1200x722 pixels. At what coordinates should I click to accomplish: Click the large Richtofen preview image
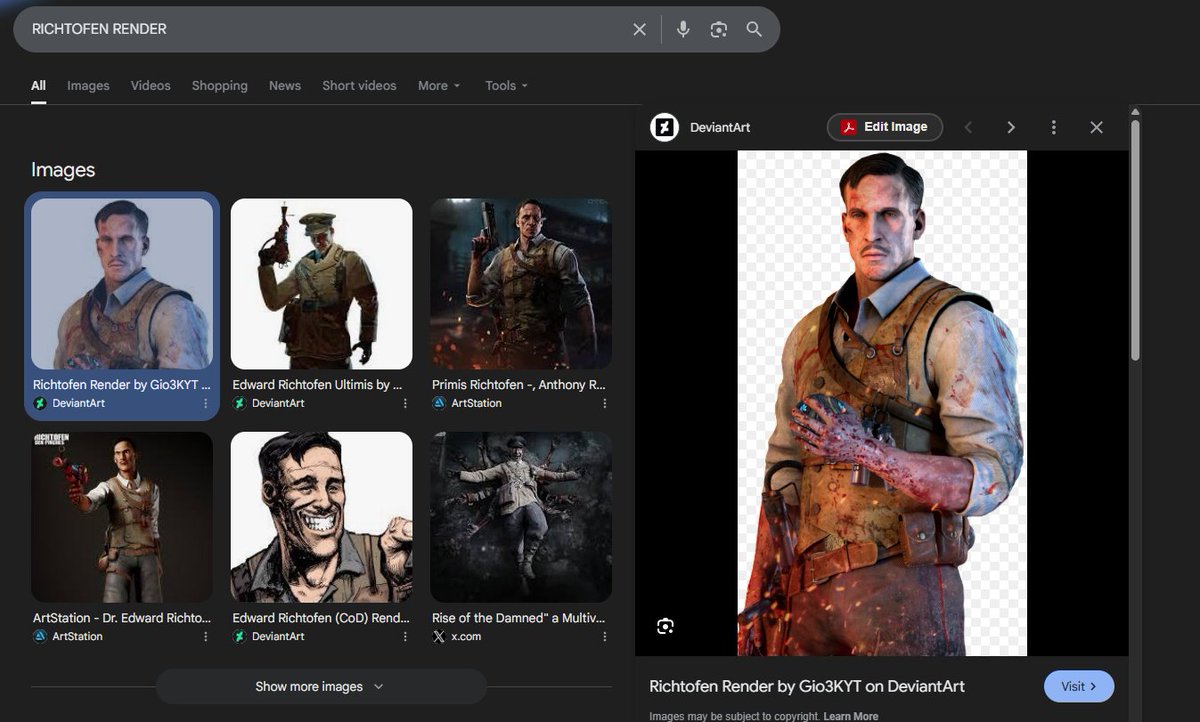882,403
